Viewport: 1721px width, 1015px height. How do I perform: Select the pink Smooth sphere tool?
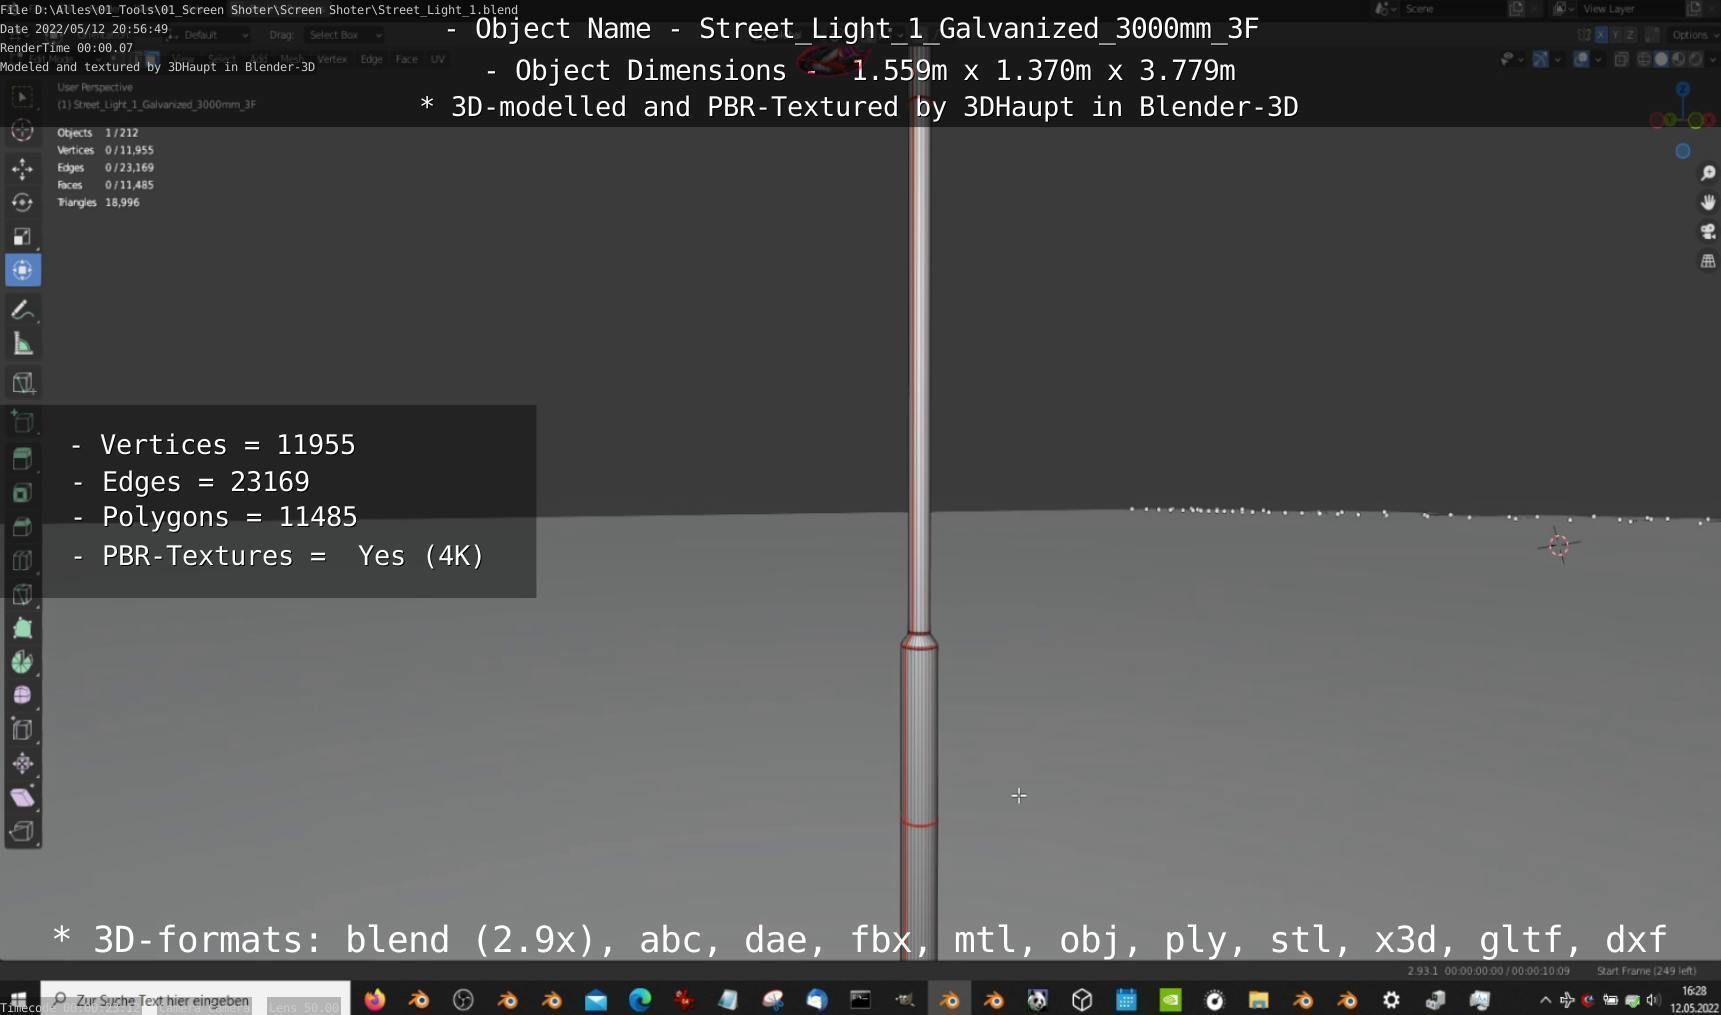pos(22,695)
